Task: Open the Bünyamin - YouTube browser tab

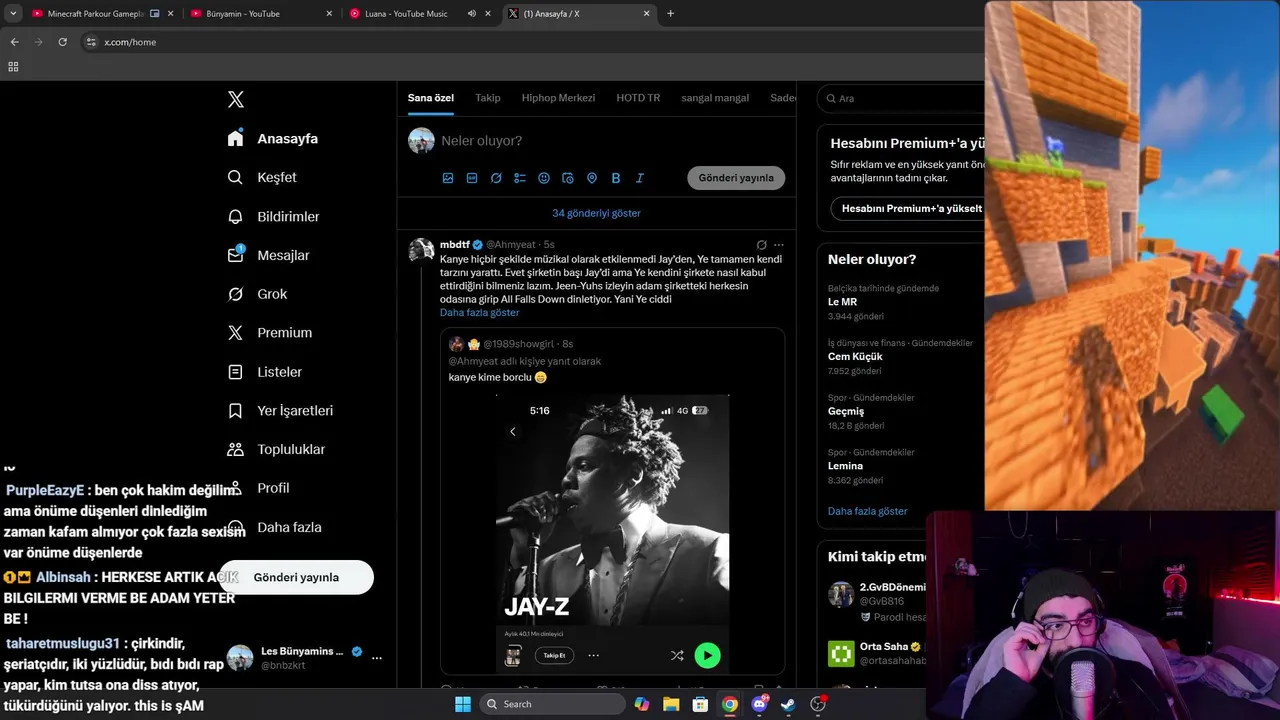Action: (x=260, y=14)
